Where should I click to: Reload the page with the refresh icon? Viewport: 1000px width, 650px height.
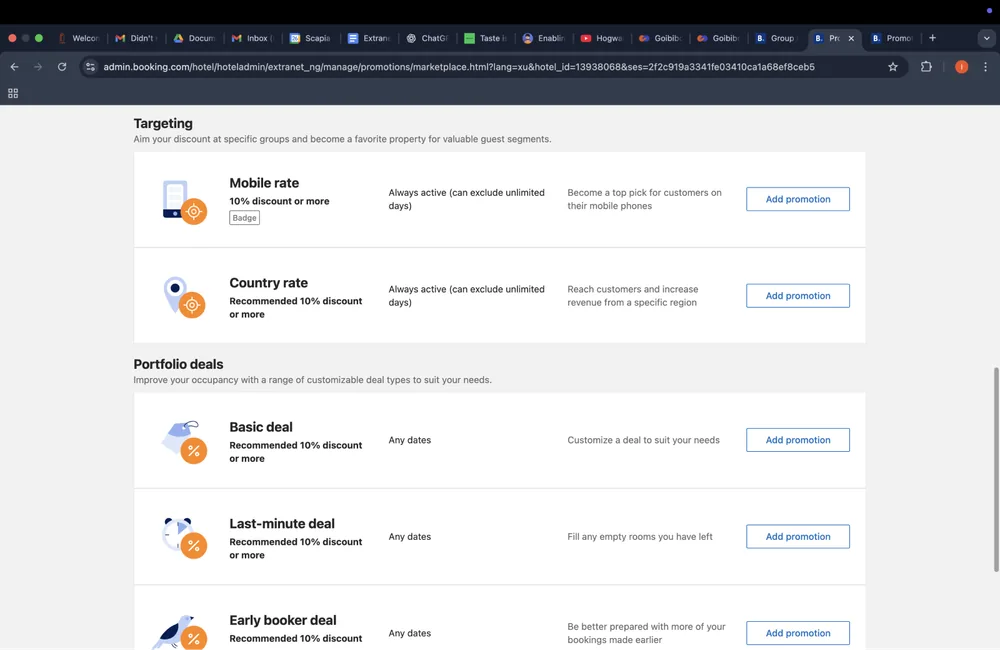pyautogui.click(x=62, y=66)
